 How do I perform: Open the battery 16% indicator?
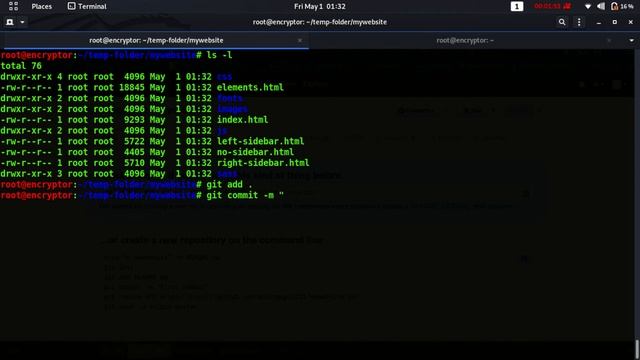pos(622,7)
